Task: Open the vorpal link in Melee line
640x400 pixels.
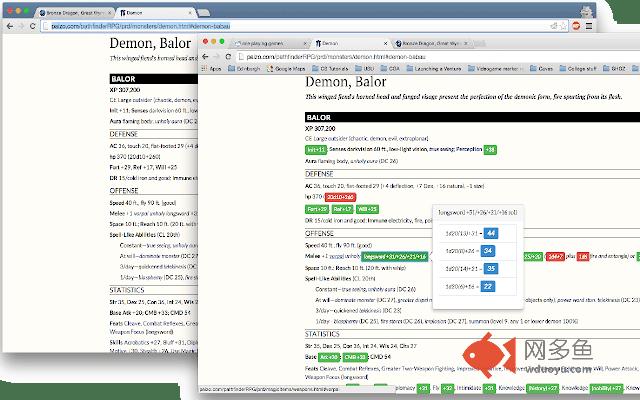Action: (336, 256)
